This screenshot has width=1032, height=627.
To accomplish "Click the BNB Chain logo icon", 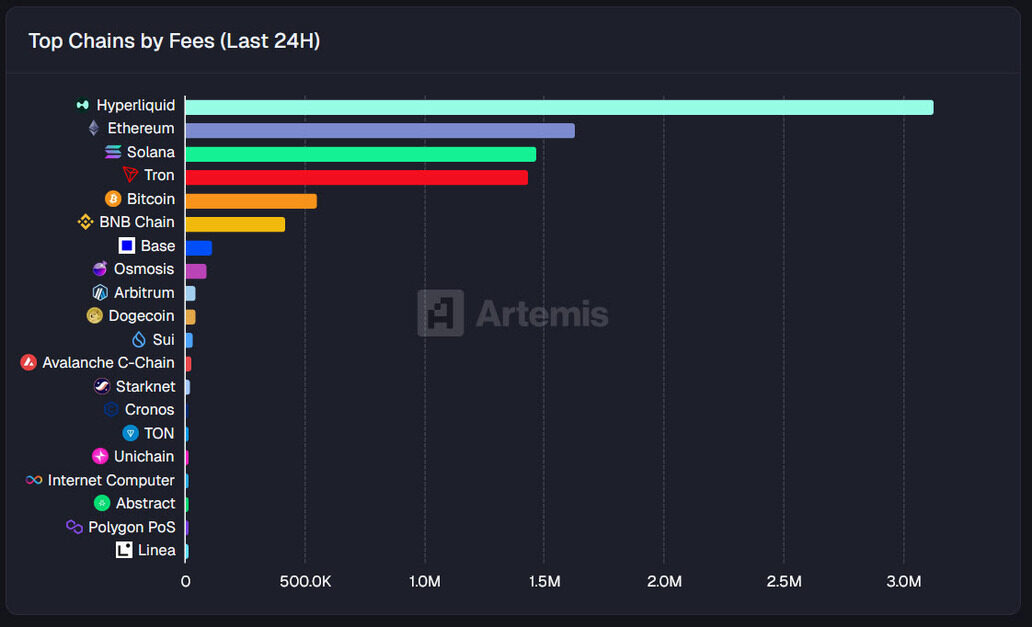I will pyautogui.click(x=86, y=222).
